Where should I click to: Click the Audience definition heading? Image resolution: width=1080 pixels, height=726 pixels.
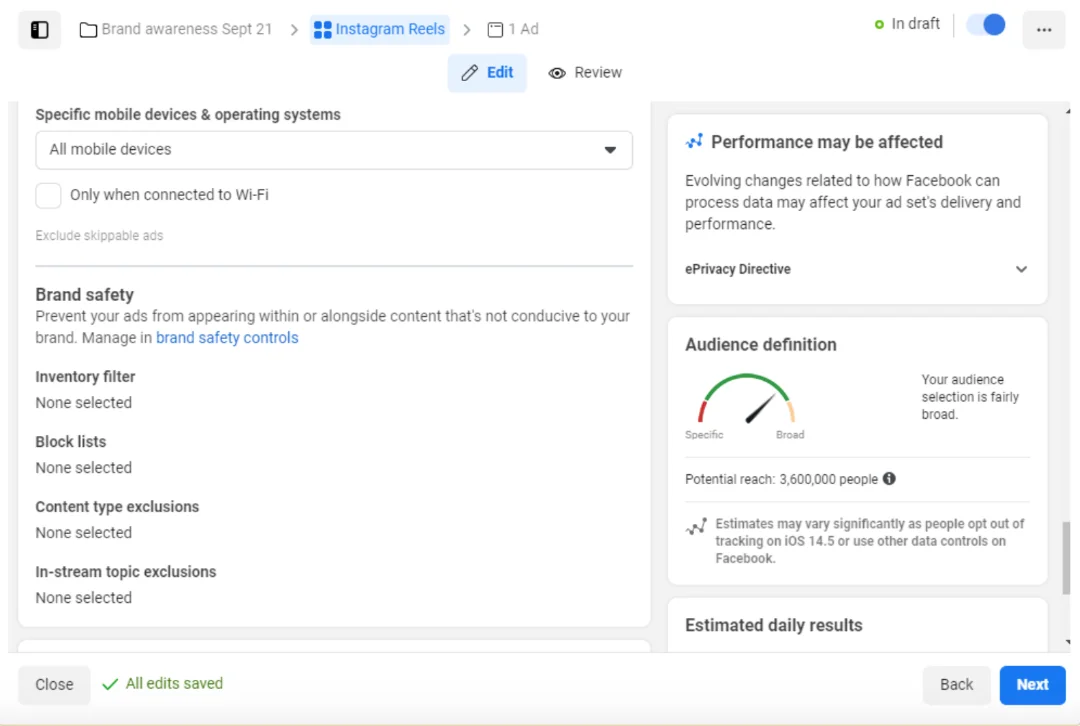(760, 344)
